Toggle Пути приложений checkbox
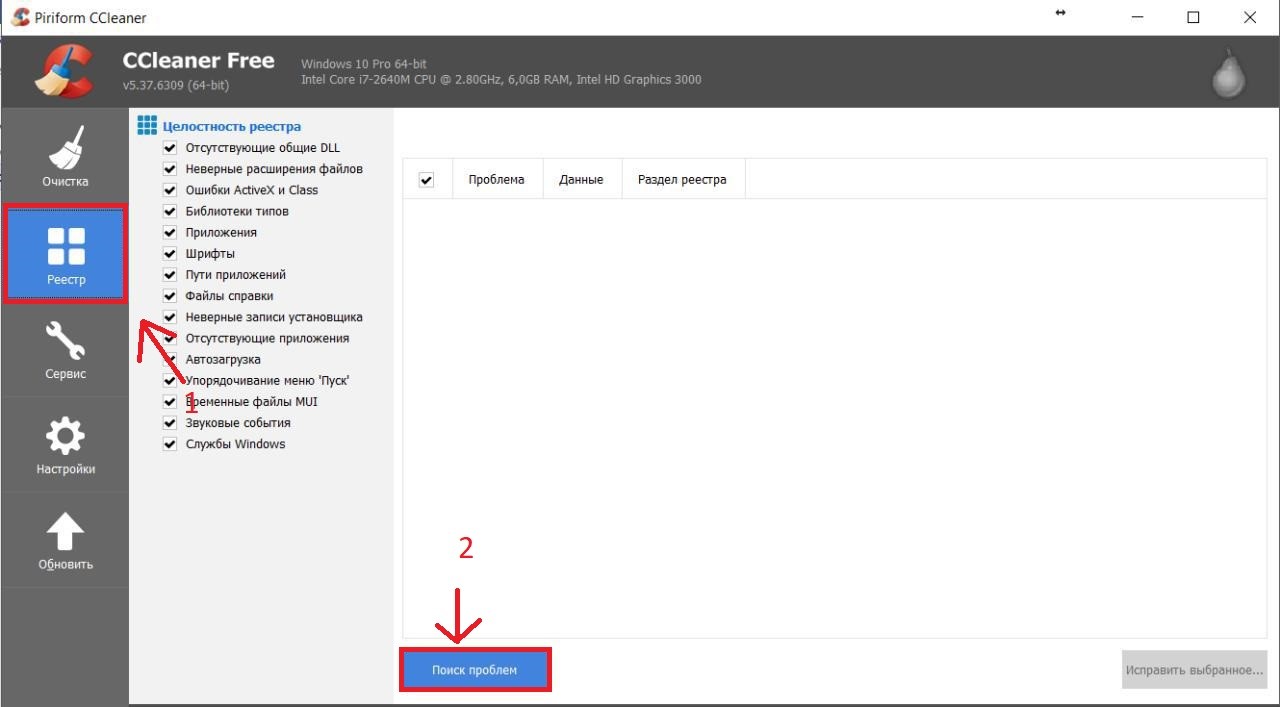This screenshot has width=1280, height=707. coord(170,275)
